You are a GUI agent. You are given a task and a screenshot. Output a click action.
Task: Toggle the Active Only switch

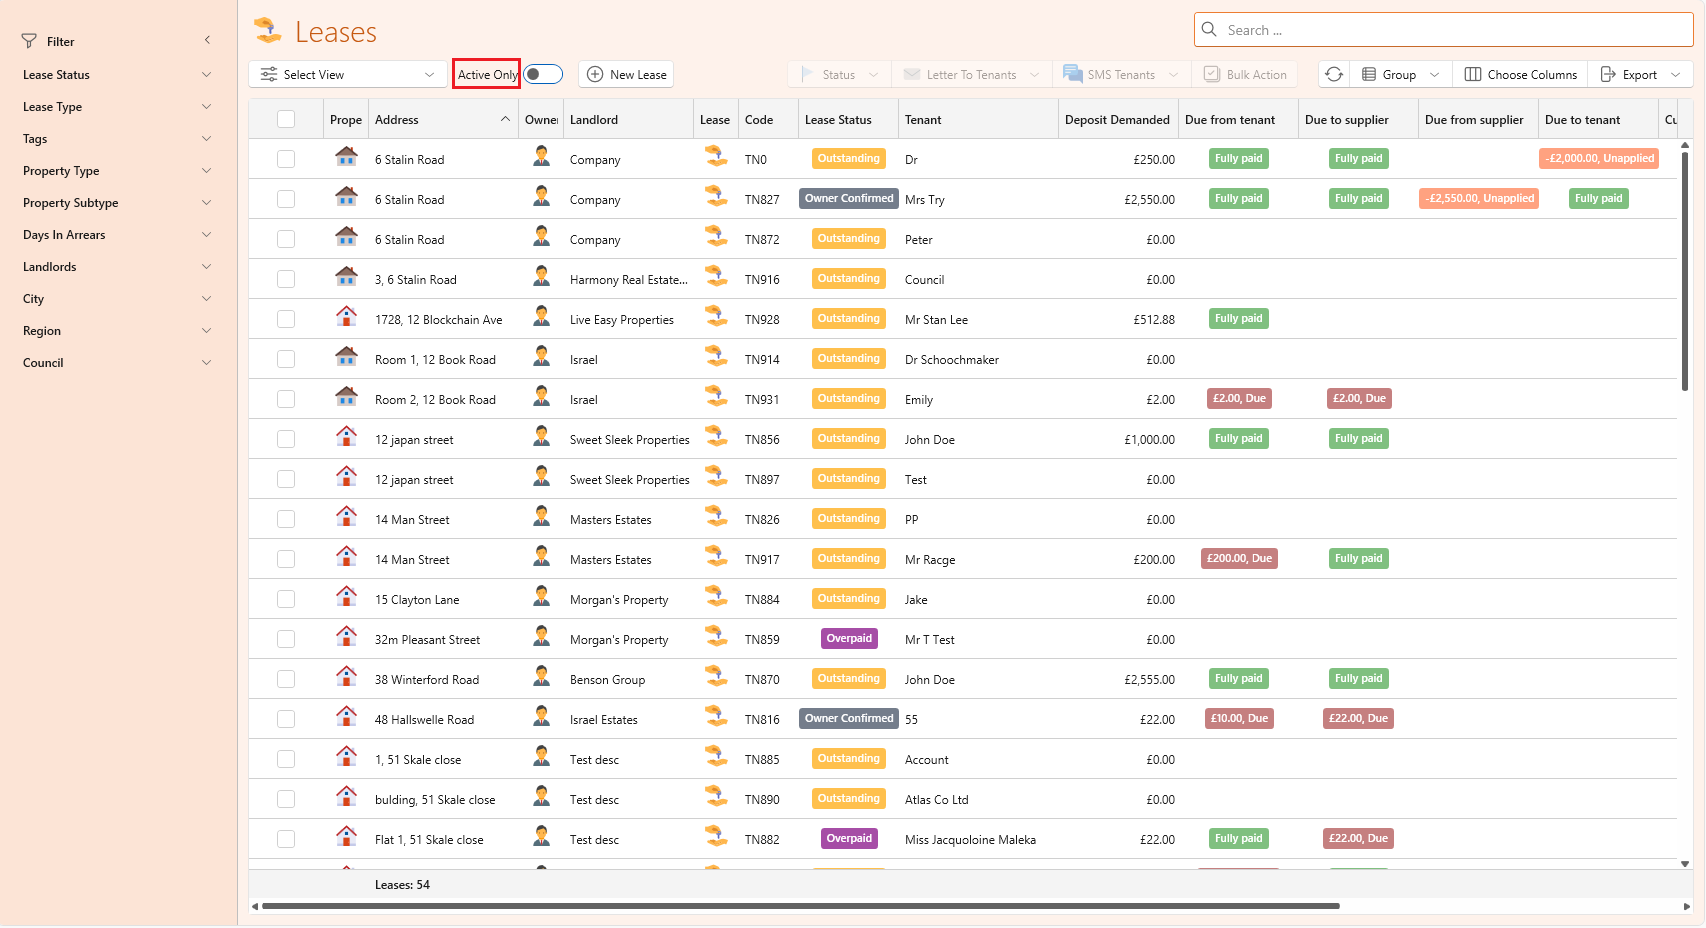544,74
